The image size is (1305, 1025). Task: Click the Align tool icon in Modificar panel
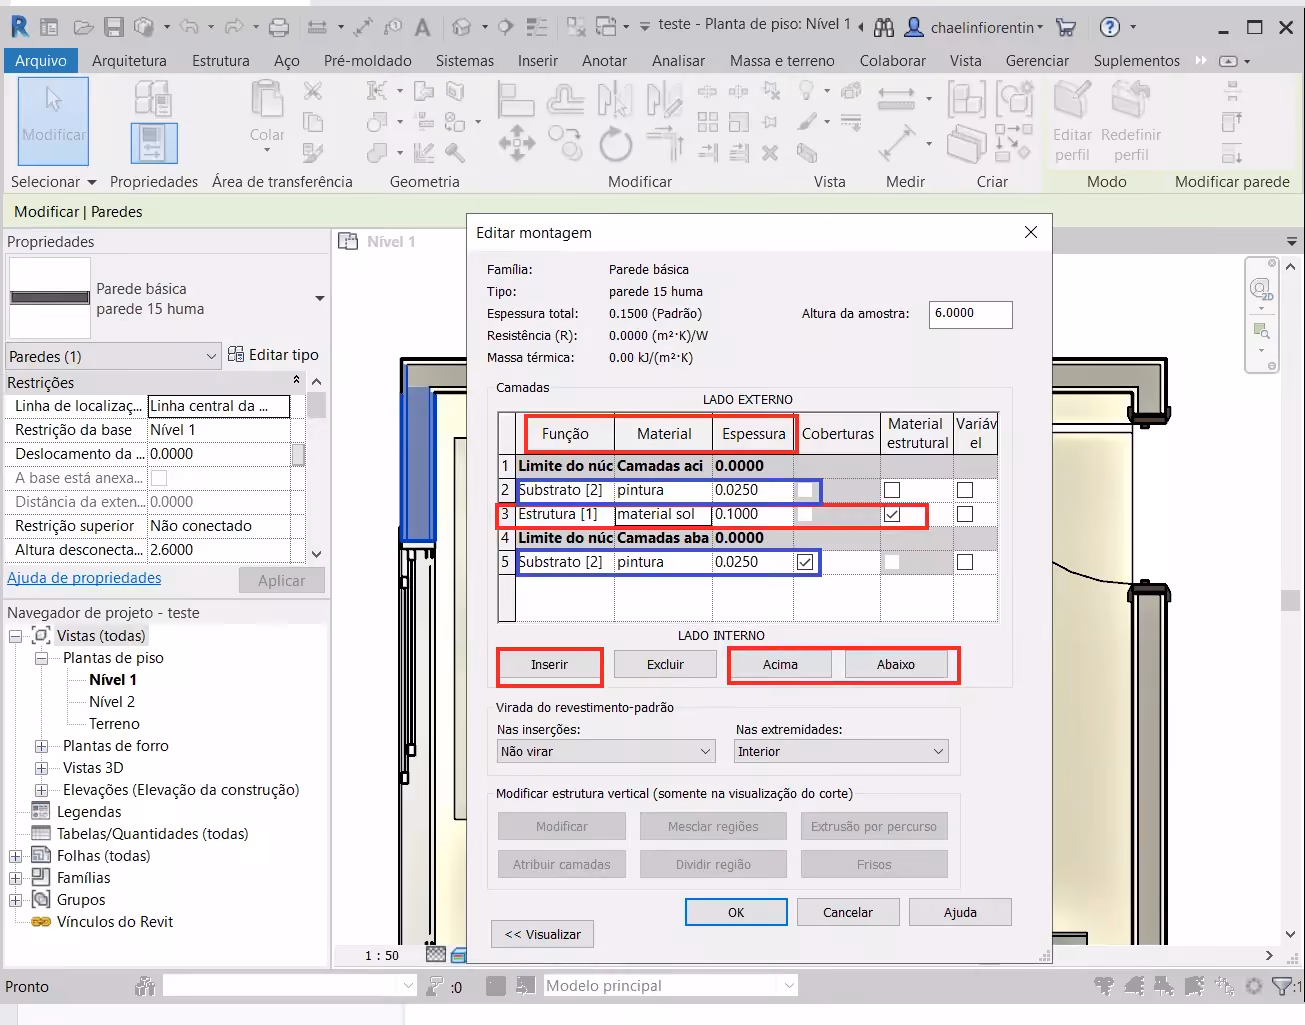point(516,99)
